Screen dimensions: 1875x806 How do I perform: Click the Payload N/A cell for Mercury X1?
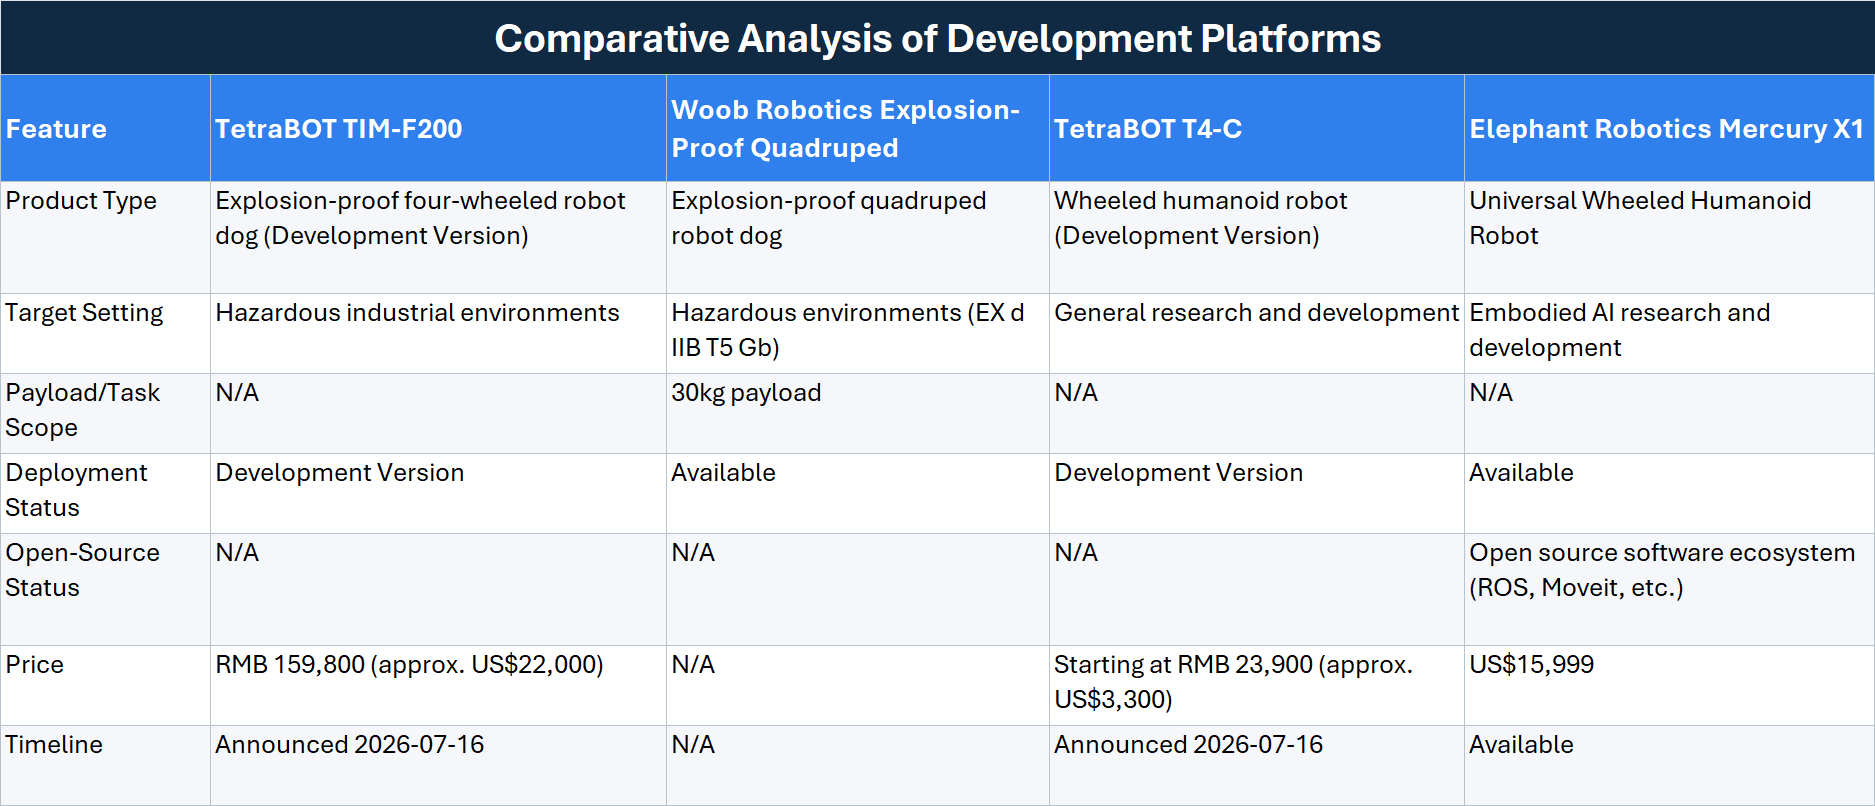(1669, 413)
